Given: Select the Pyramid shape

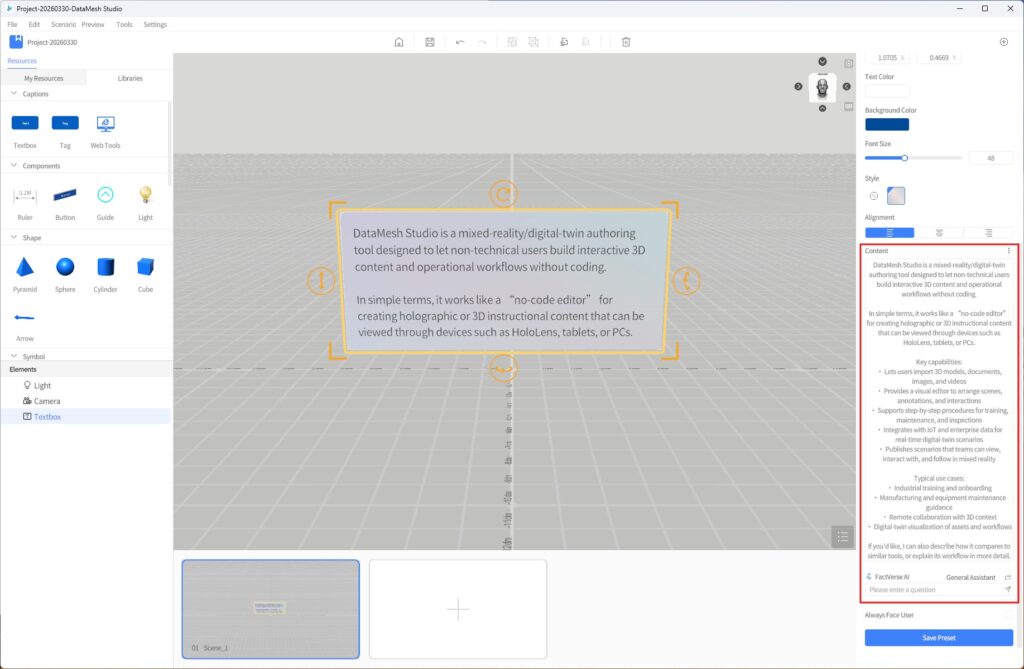Looking at the screenshot, I should 25,267.
